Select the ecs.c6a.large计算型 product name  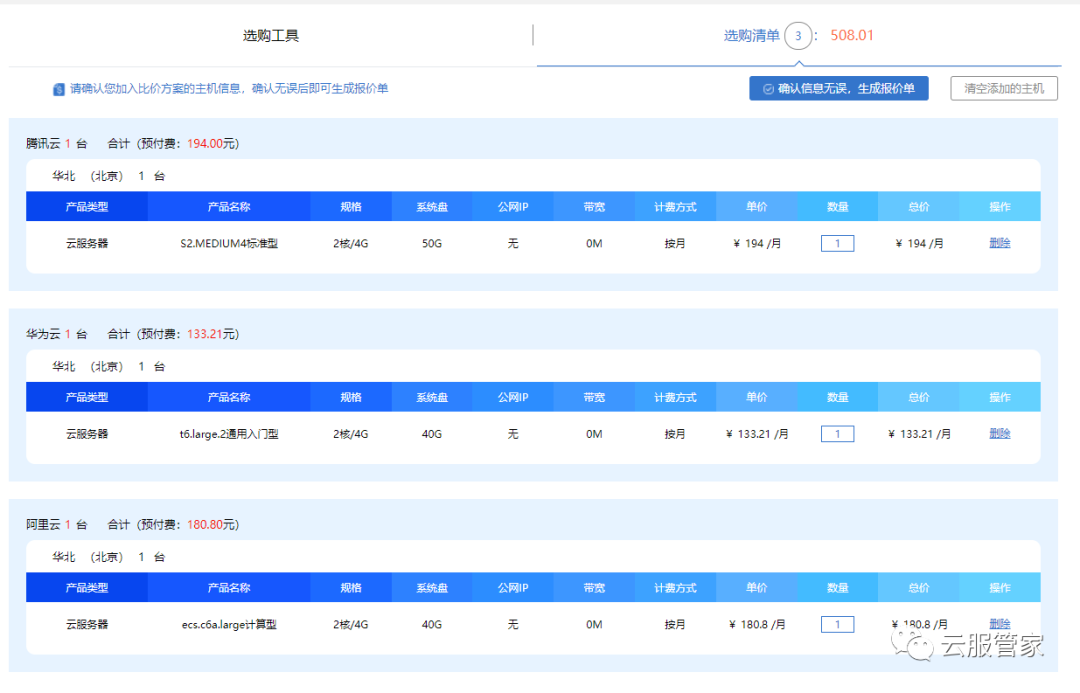(229, 624)
